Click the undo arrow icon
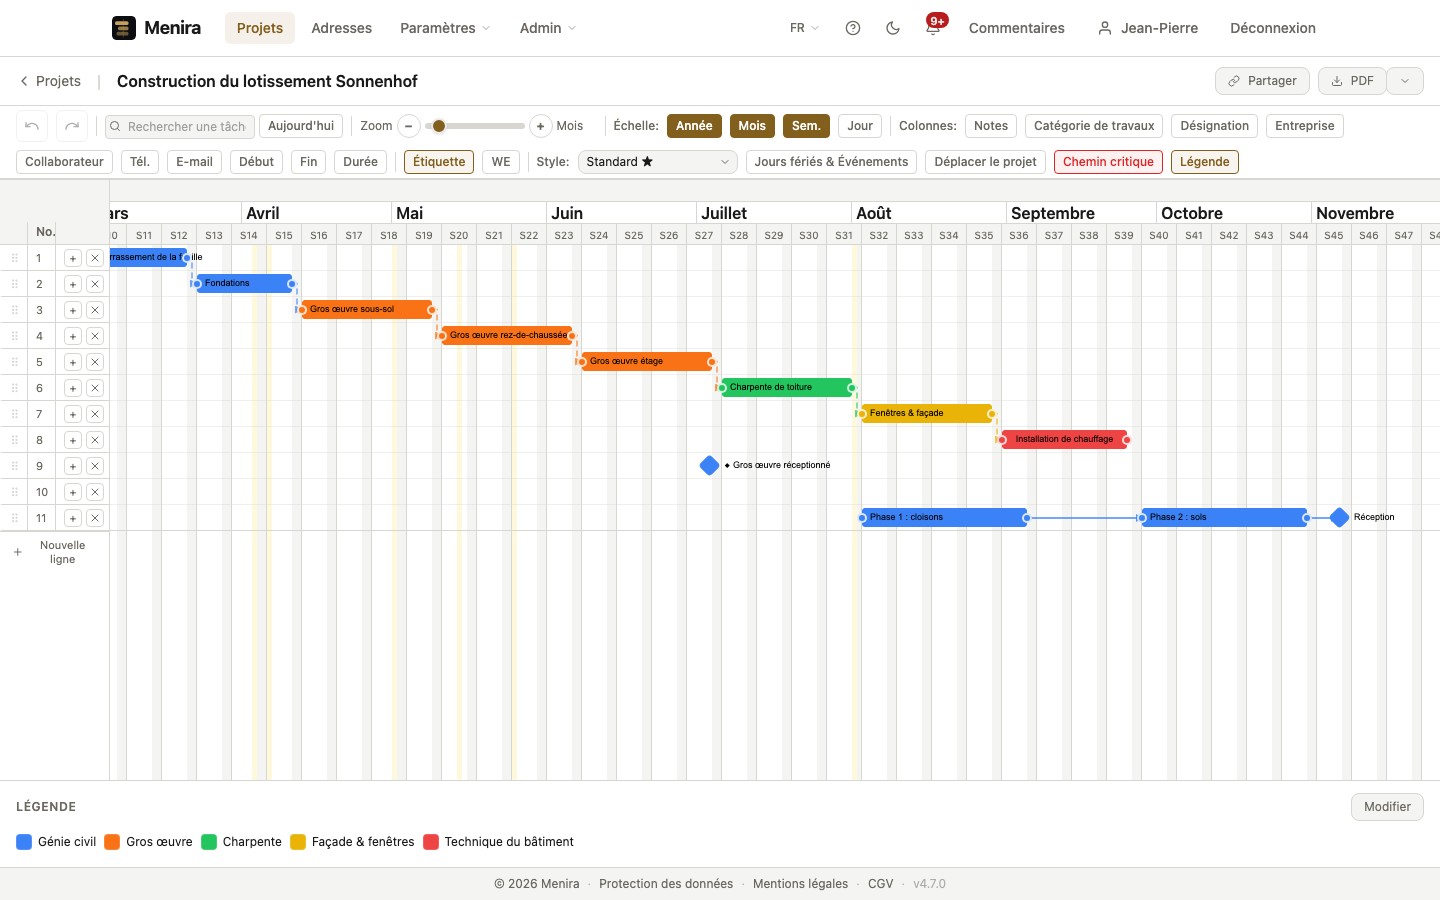 tap(32, 126)
